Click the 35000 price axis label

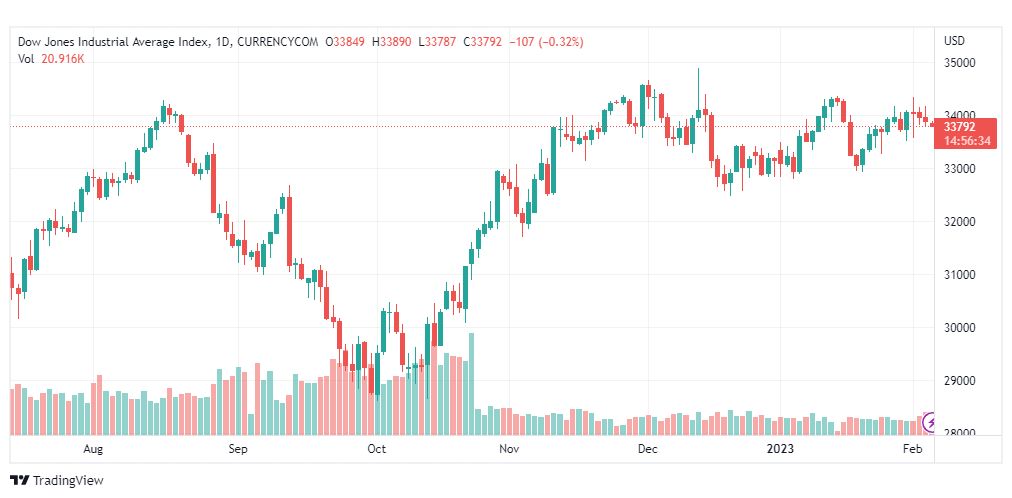pos(960,63)
